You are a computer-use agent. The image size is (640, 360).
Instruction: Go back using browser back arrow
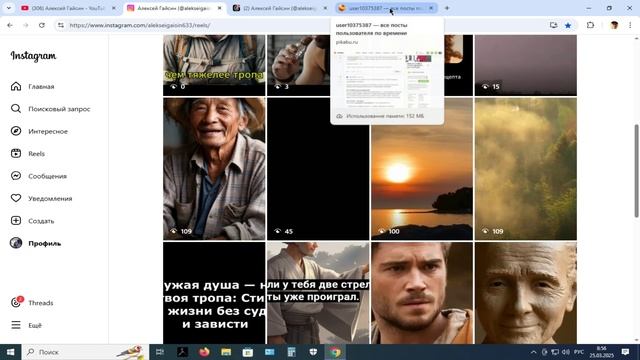[10, 25]
